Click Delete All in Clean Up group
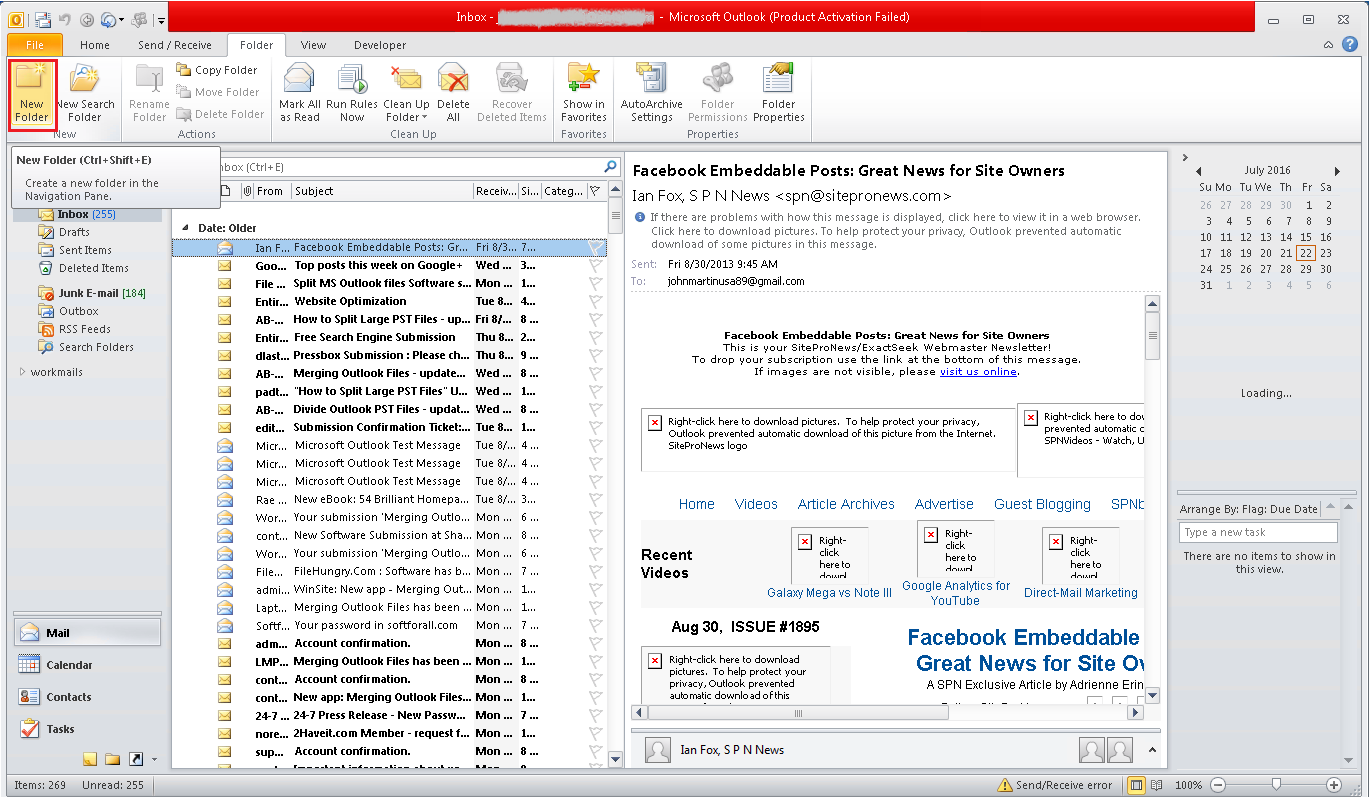 (453, 94)
